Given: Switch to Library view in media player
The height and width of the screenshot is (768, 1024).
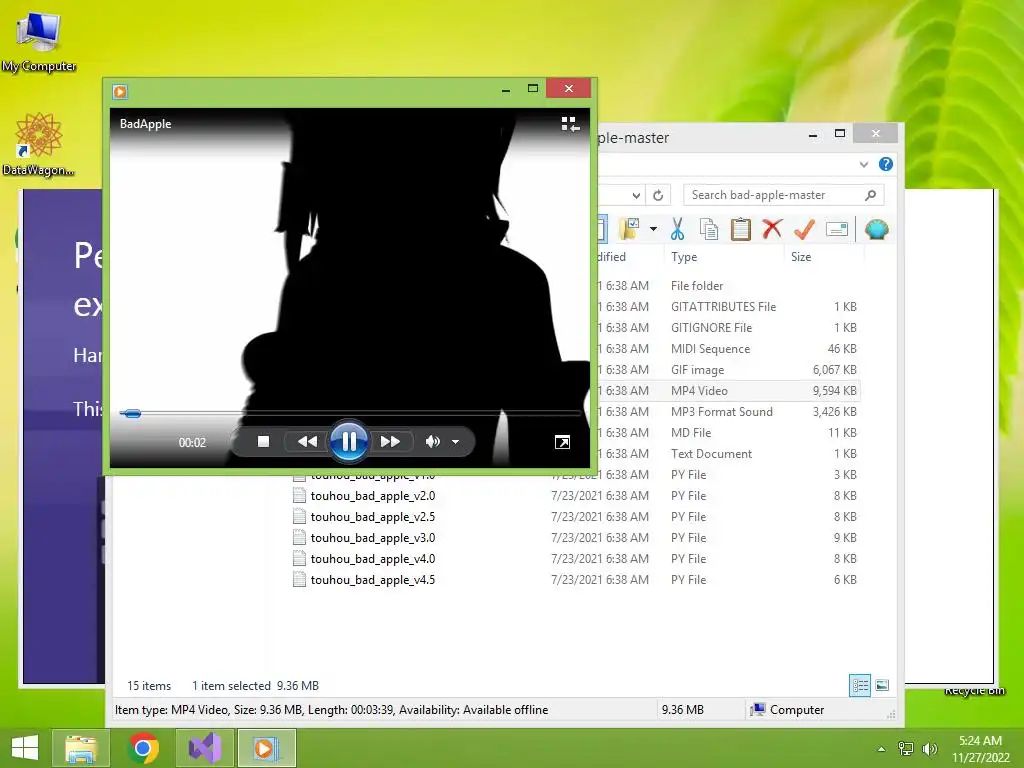Looking at the screenshot, I should coord(570,124).
